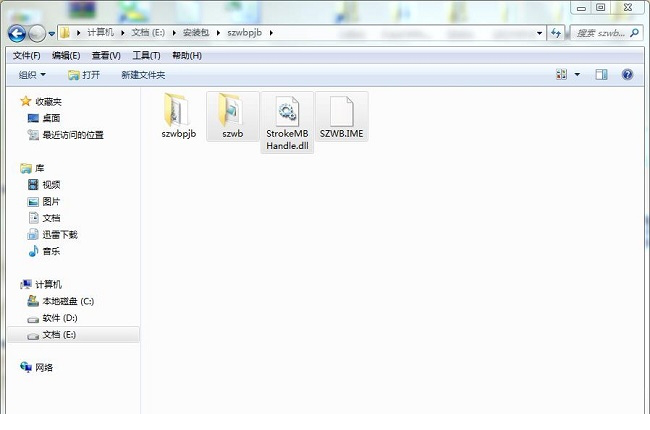The height and width of the screenshot is (430, 650).
Task: Open help with the question mark icon
Action: tap(627, 75)
